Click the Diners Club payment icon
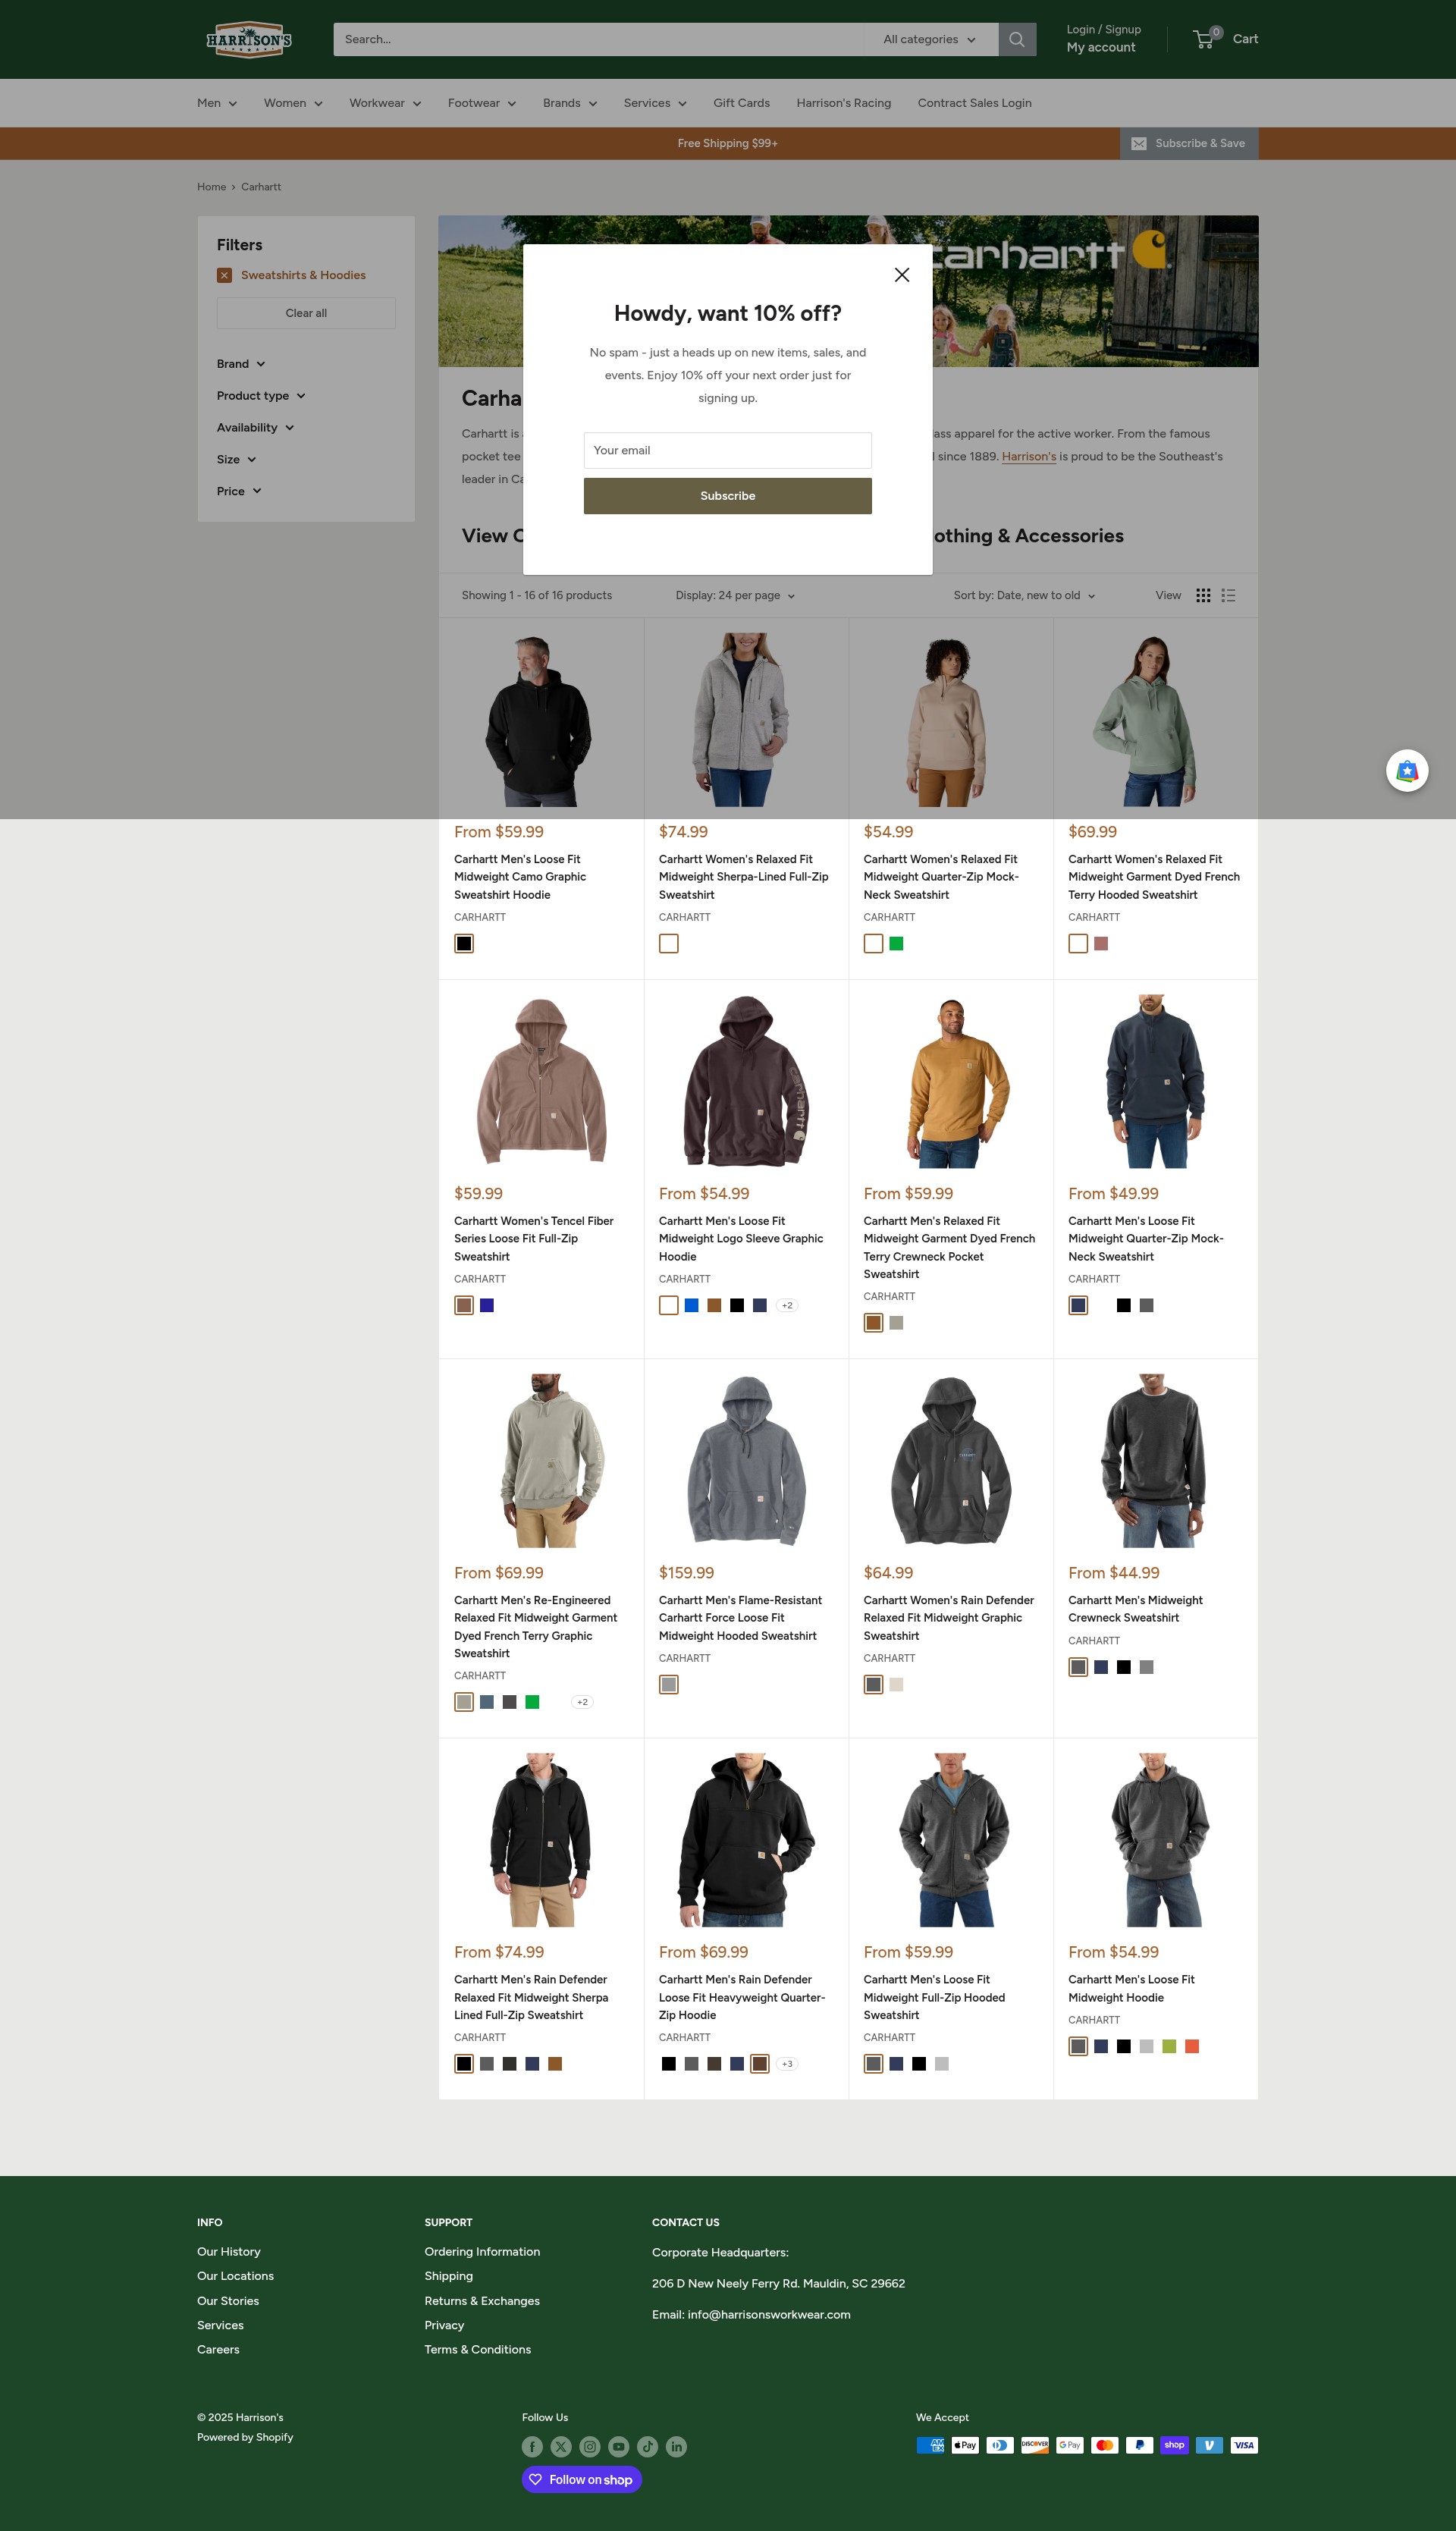 tap(1000, 2444)
